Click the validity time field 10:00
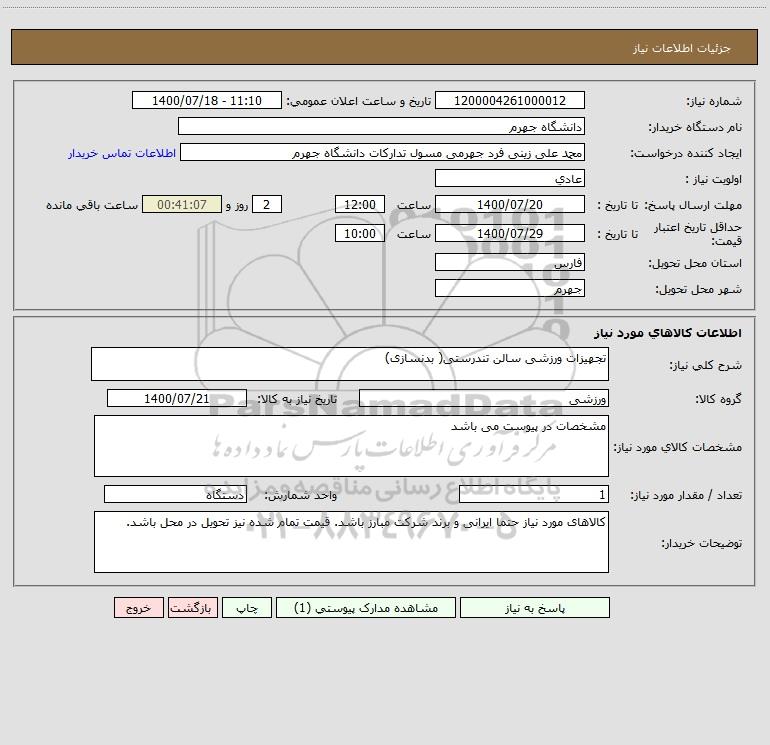Image resolution: width=770 pixels, height=745 pixels. tap(359, 233)
